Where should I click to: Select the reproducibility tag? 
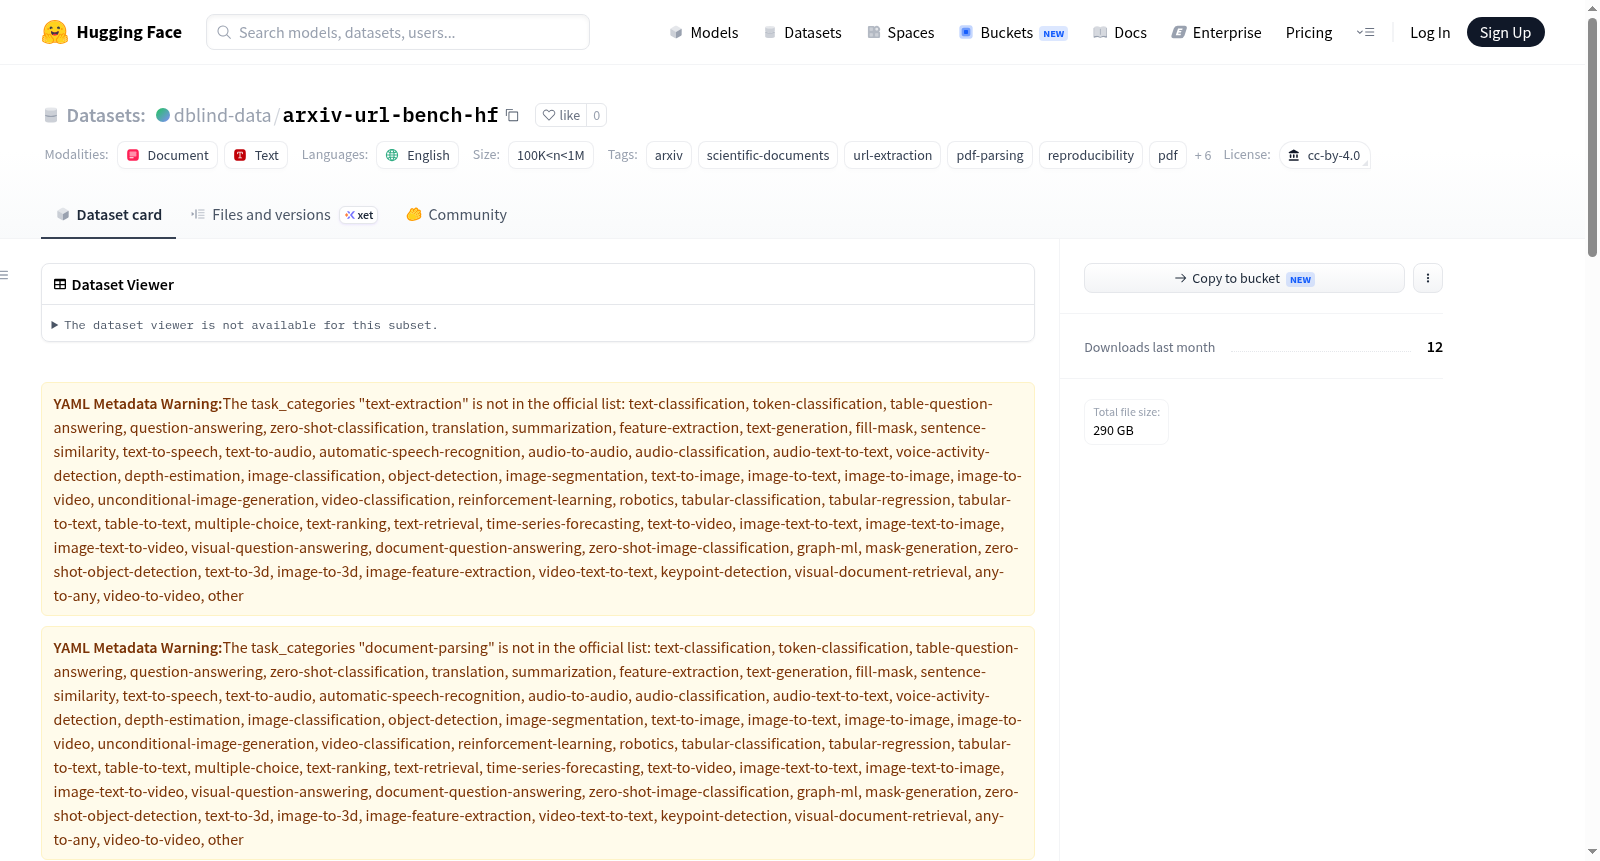[1091, 155]
